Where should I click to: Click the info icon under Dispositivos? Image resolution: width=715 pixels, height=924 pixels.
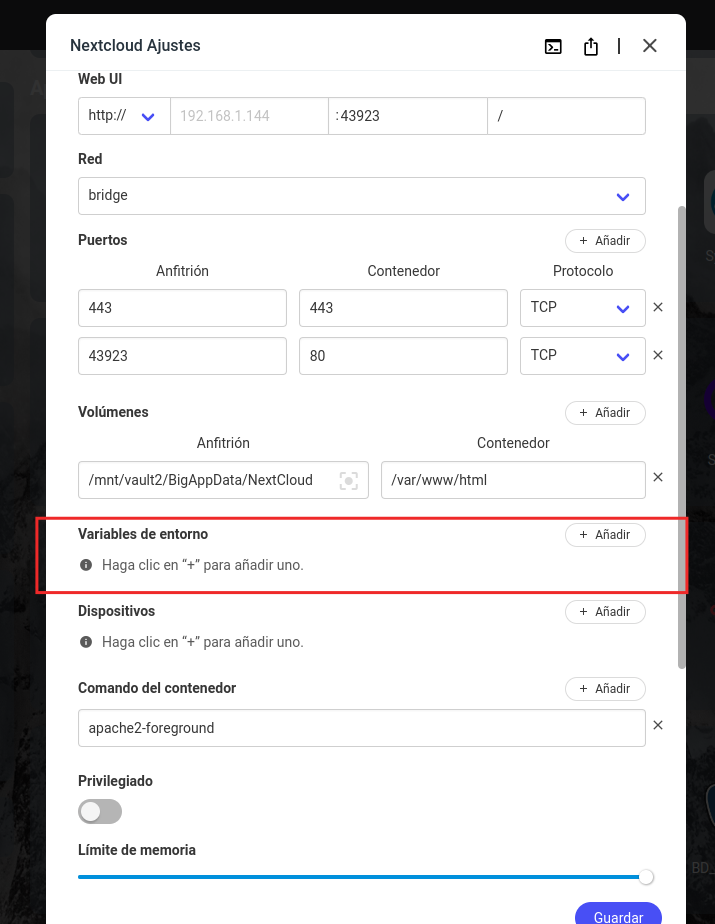pyautogui.click(x=85, y=642)
